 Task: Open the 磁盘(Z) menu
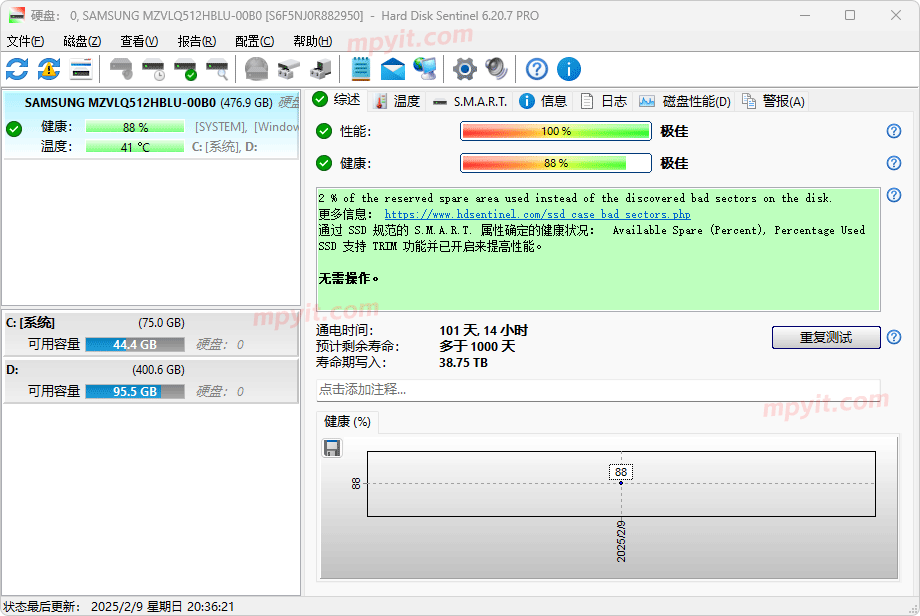pyautogui.click(x=82, y=41)
